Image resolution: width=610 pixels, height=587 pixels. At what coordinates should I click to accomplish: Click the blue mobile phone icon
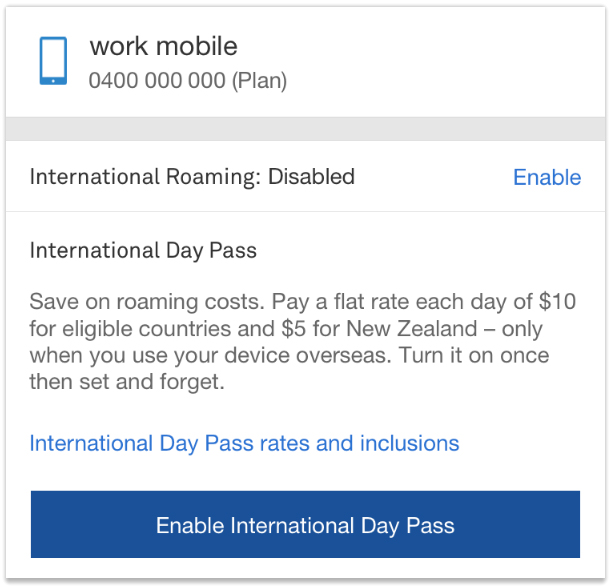tap(53, 61)
